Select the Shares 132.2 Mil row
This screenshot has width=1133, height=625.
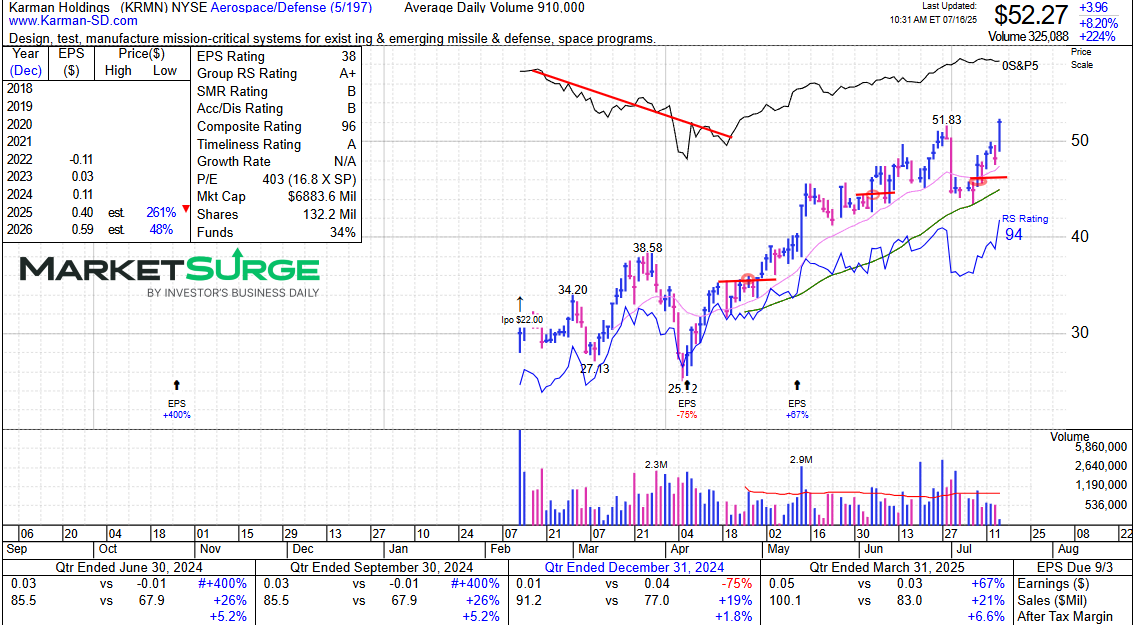pyautogui.click(x=277, y=215)
